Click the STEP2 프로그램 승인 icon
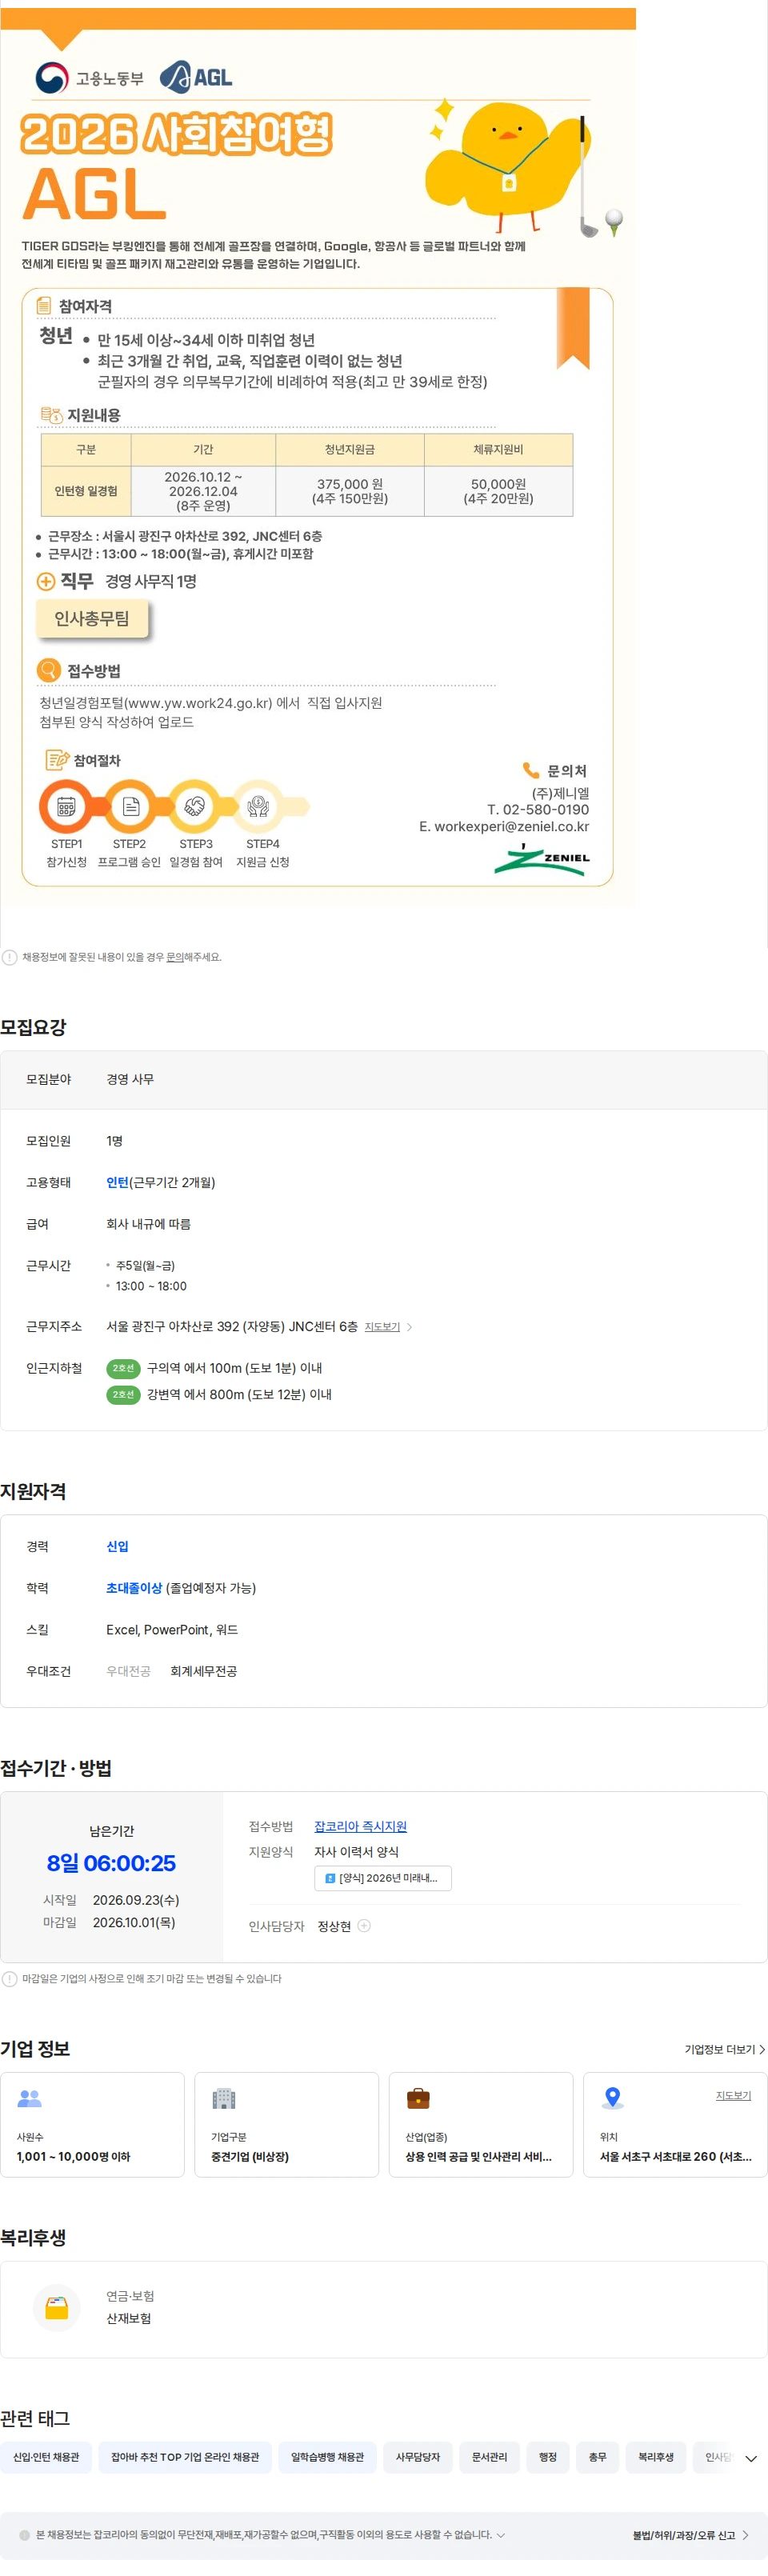This screenshot has height=2576, width=768. pyautogui.click(x=130, y=806)
